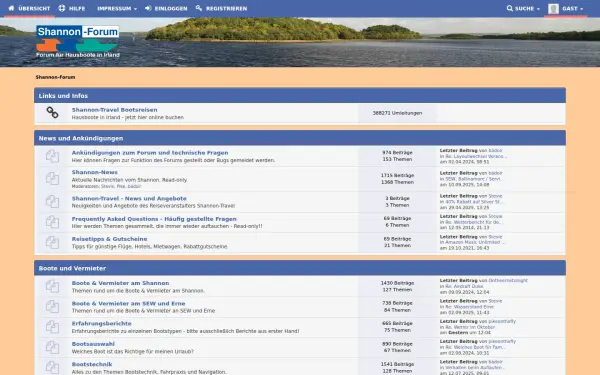
Task: Open last post 'SEW, Ballinamore' link
Action: pyautogui.click(x=473, y=179)
